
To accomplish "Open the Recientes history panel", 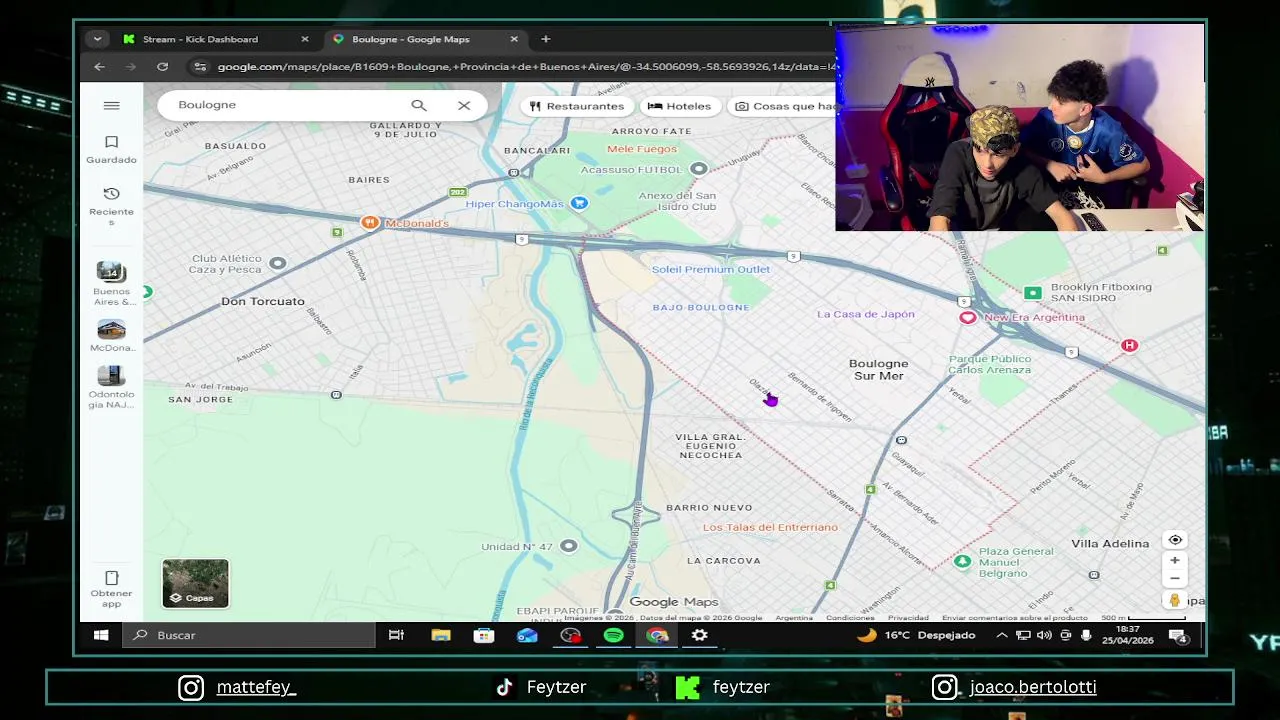I will pyautogui.click(x=111, y=206).
